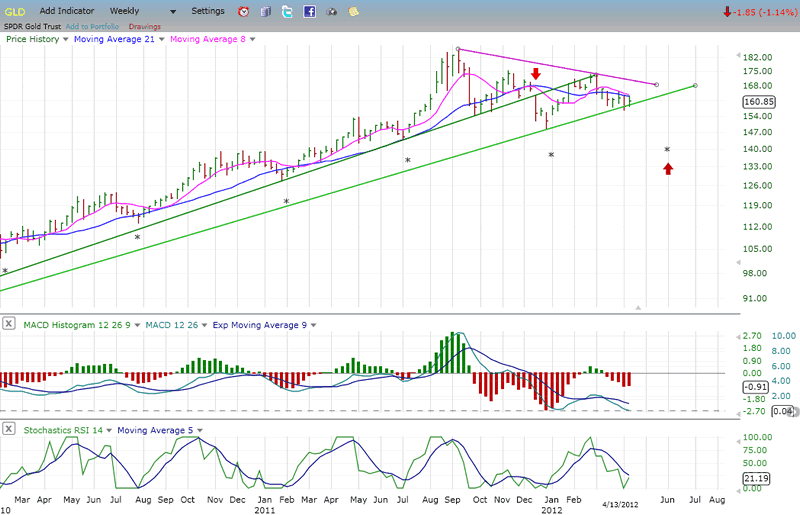Click the alarm clock alert icon
The height and width of the screenshot is (515, 800).
point(244,12)
